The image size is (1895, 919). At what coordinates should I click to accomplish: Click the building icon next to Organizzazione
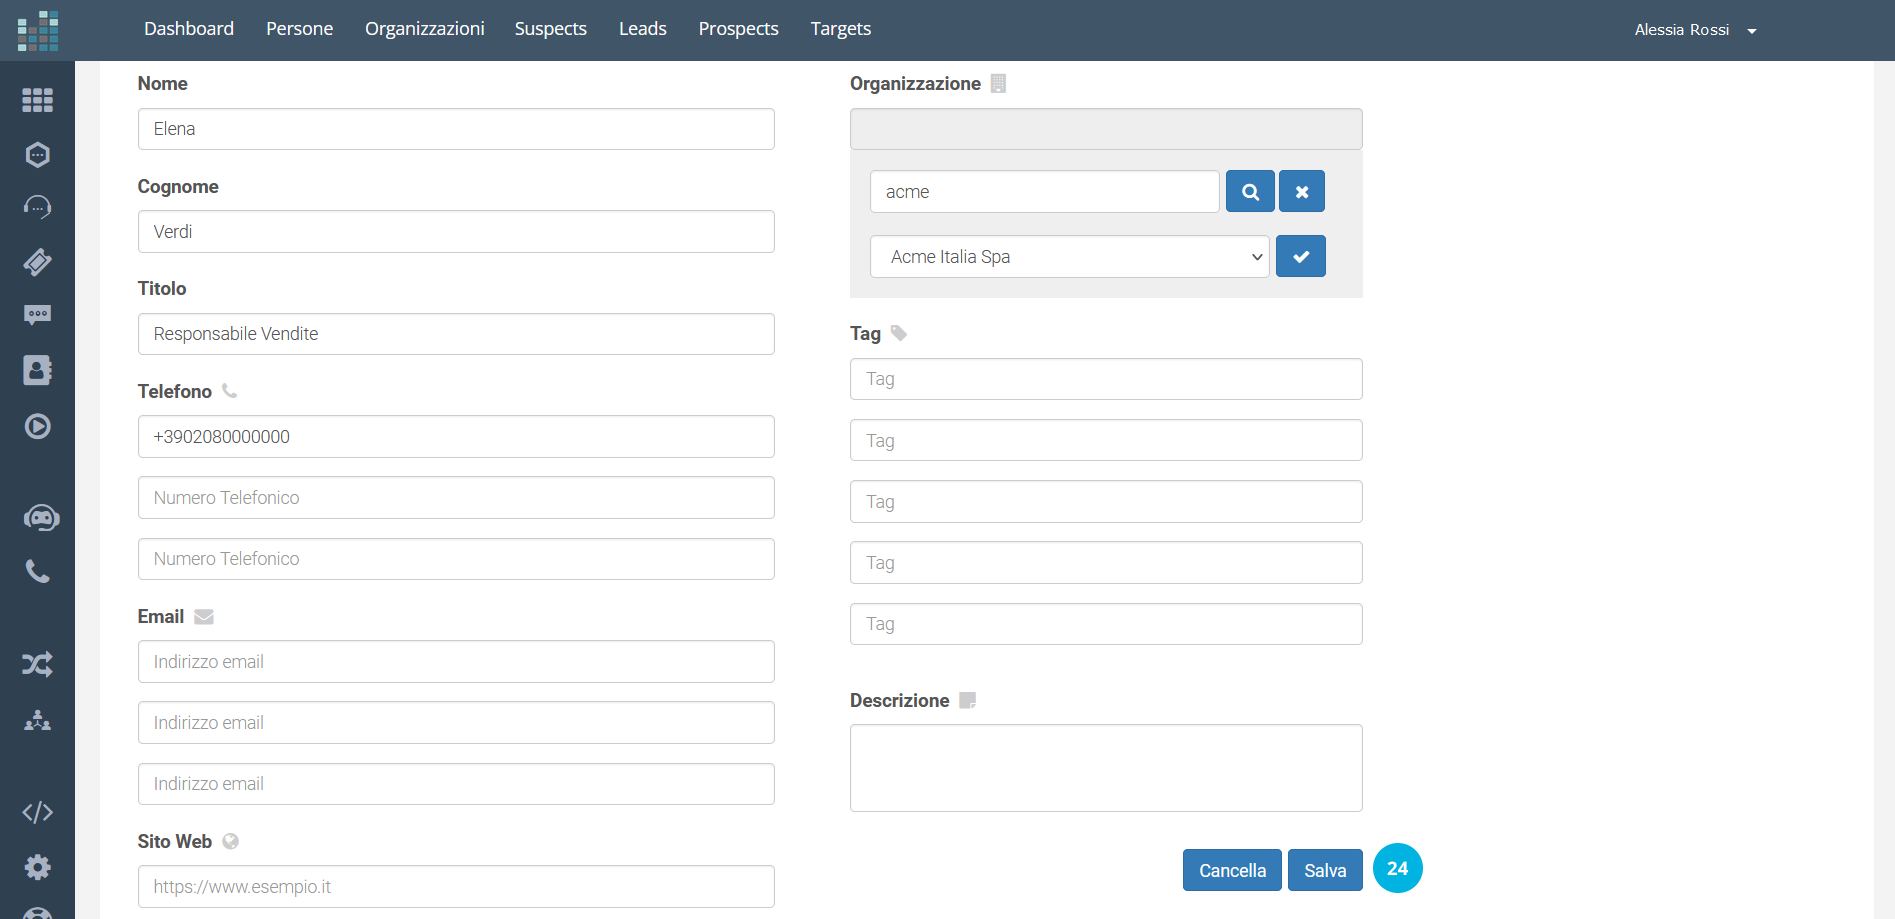[998, 84]
